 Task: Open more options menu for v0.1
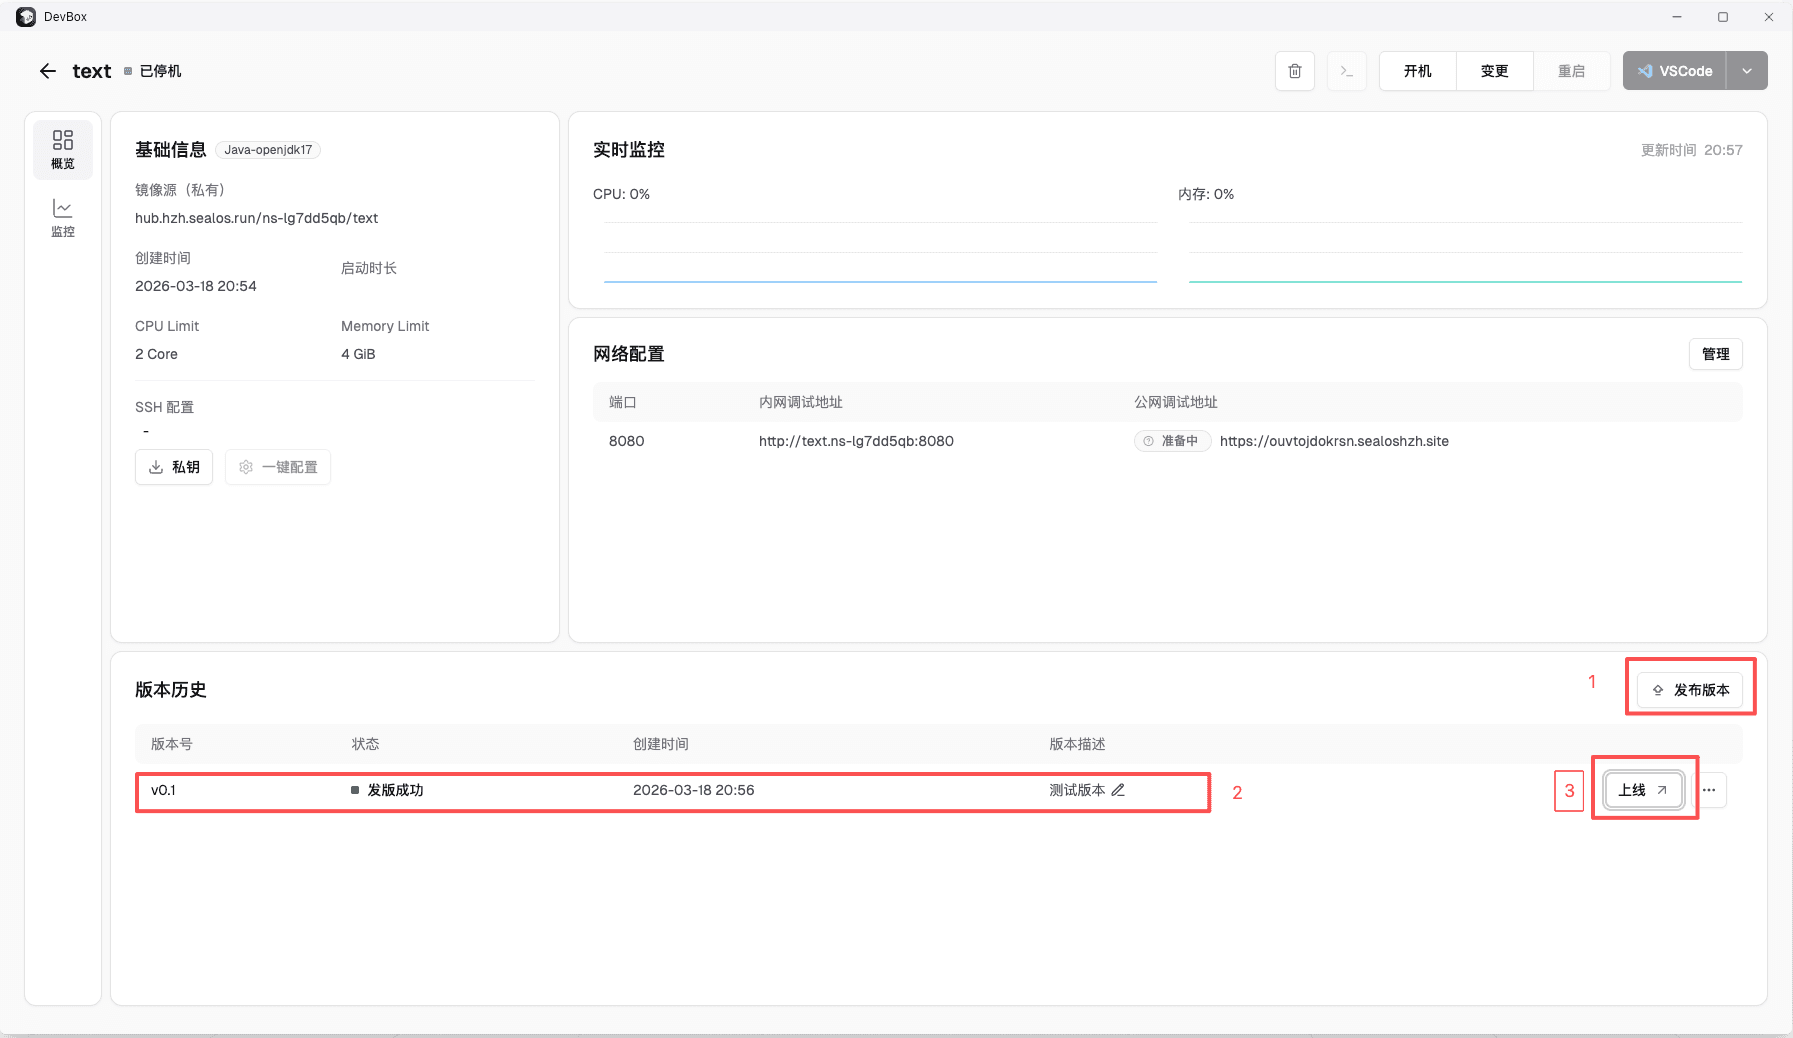click(x=1709, y=790)
